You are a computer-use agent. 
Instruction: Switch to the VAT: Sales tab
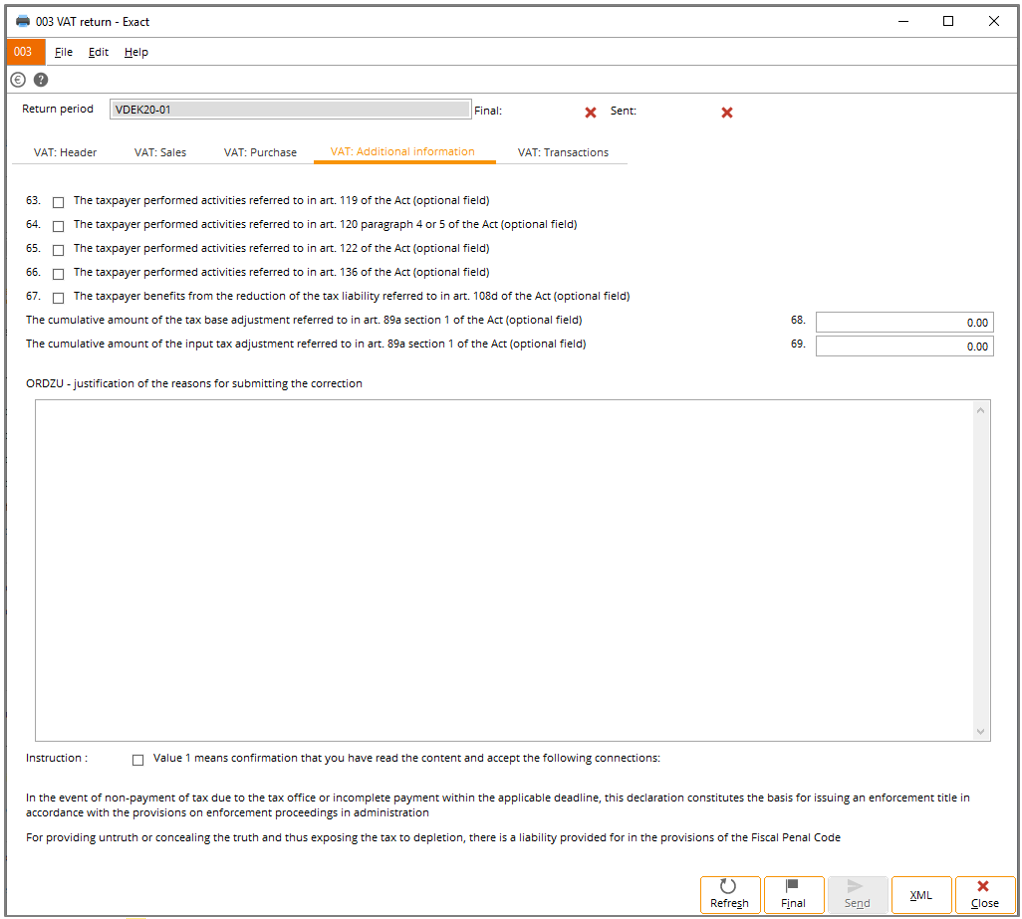(160, 152)
